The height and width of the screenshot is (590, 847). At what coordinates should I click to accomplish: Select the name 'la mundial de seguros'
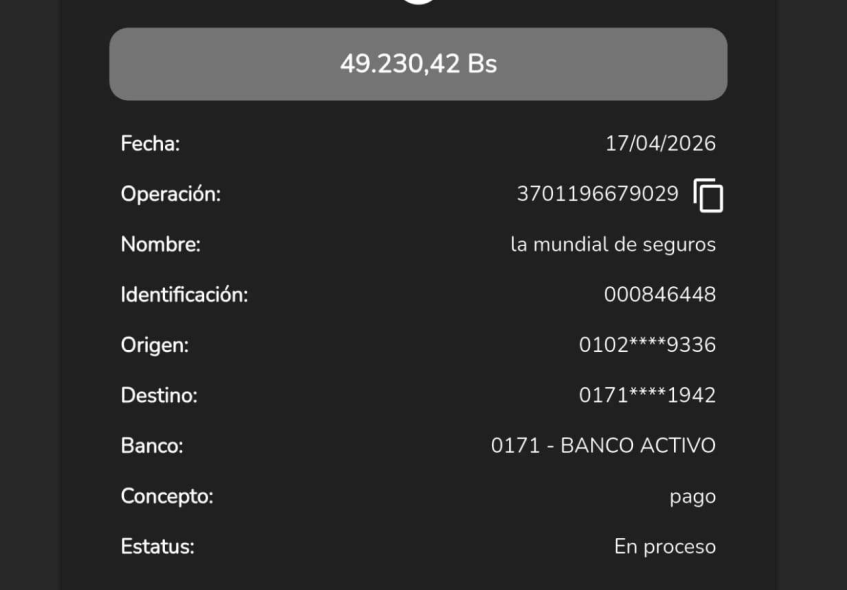click(x=613, y=245)
